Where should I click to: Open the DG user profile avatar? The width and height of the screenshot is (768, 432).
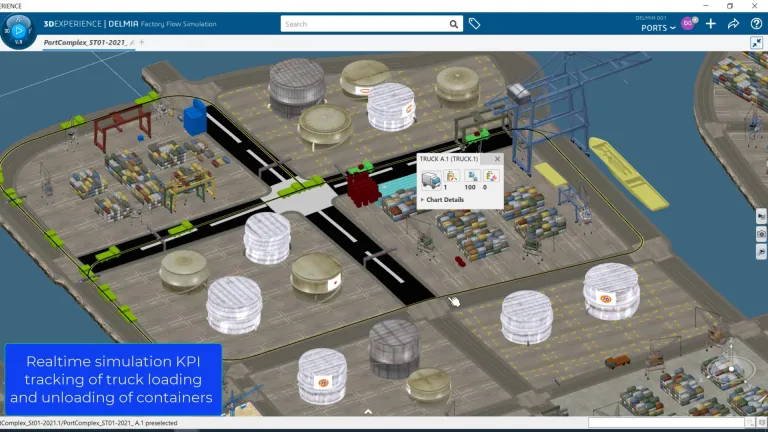tap(688, 24)
